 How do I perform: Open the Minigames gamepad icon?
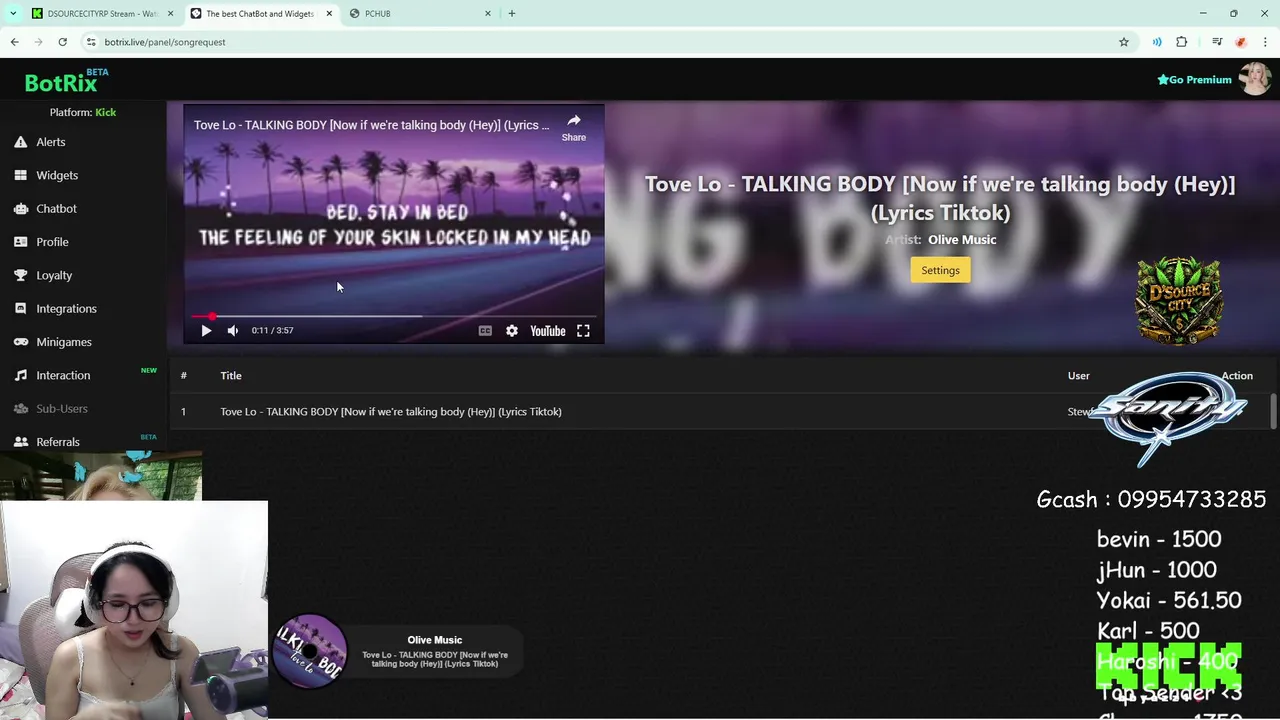(20, 342)
